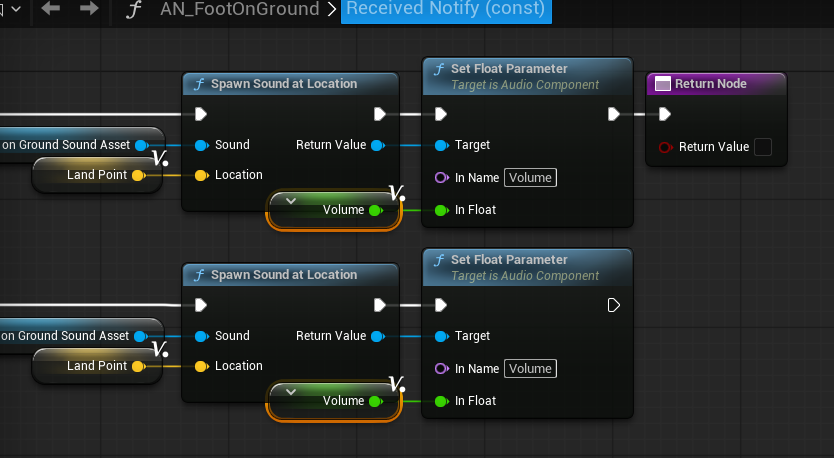This screenshot has height=458, width=834.
Task: Click upper Land Point variable output pin
Action: click(138, 175)
